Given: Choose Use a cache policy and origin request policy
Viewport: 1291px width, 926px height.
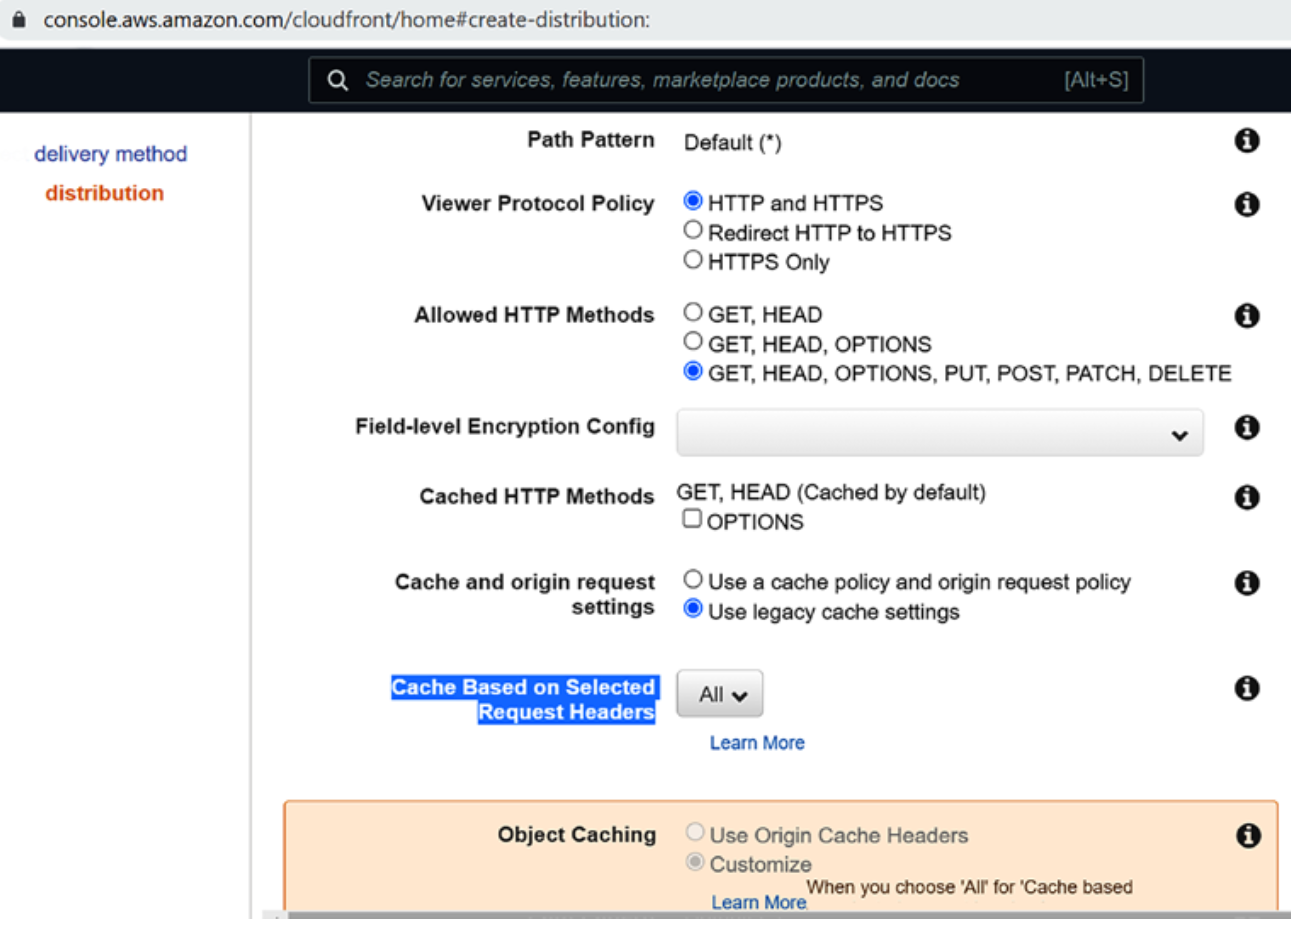Looking at the screenshot, I should click(692, 579).
